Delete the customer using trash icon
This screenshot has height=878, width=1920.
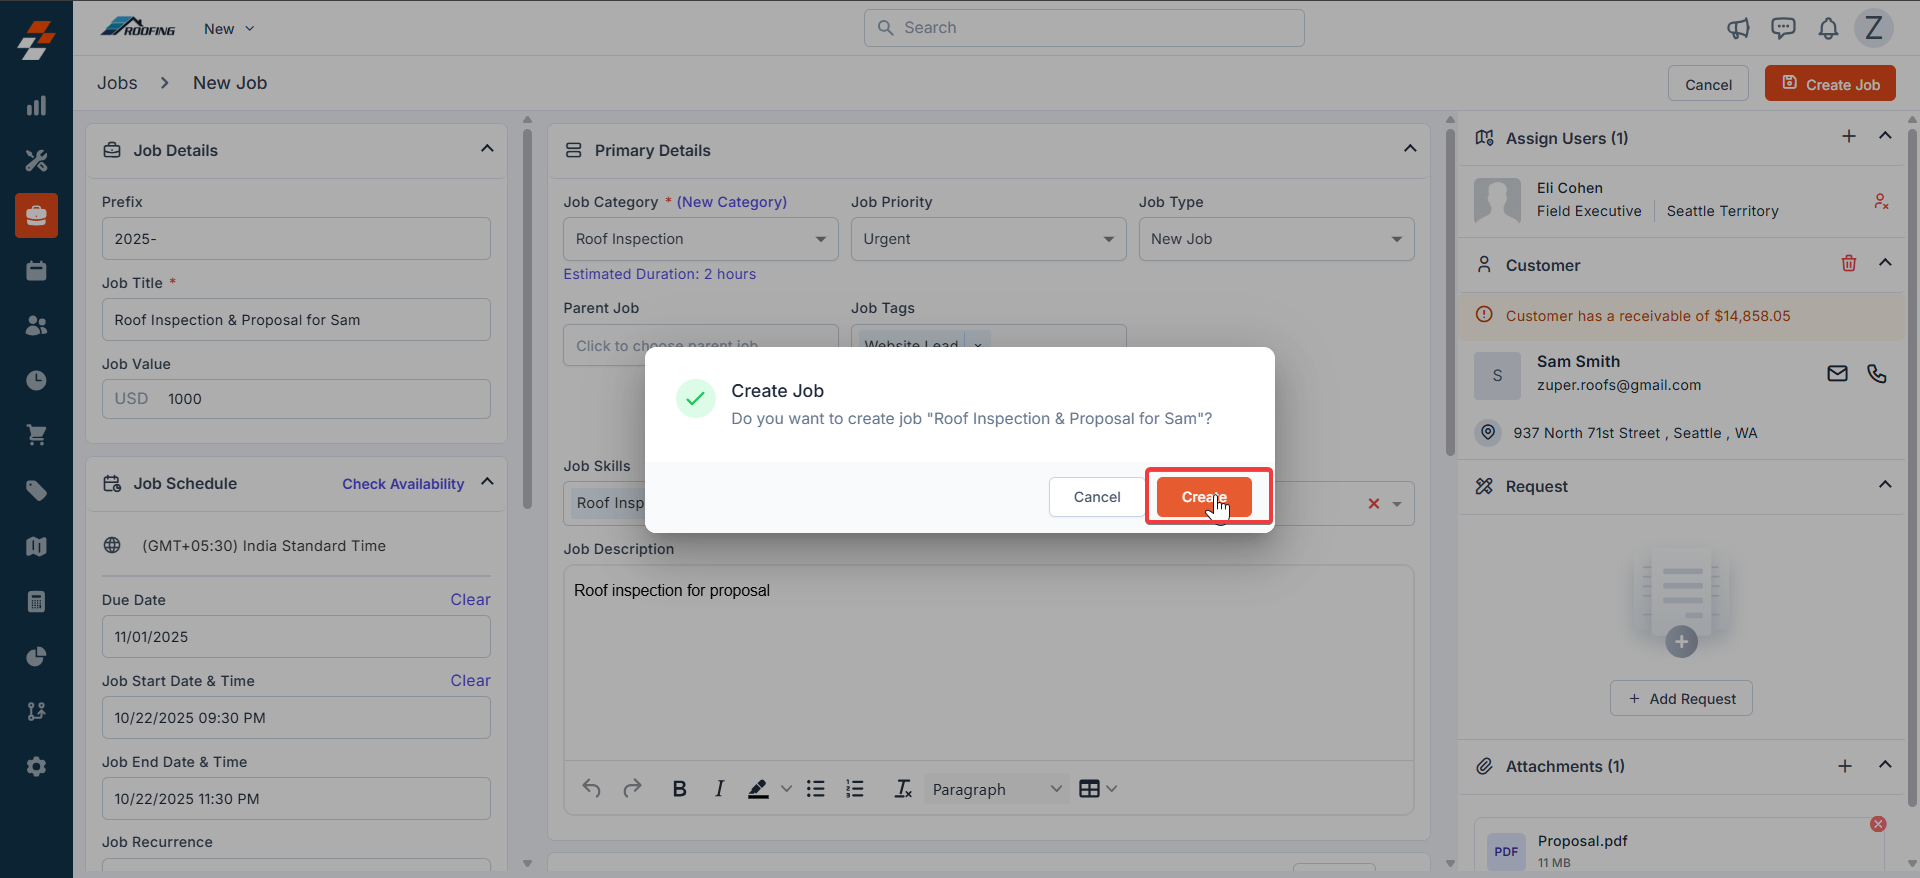(1849, 263)
